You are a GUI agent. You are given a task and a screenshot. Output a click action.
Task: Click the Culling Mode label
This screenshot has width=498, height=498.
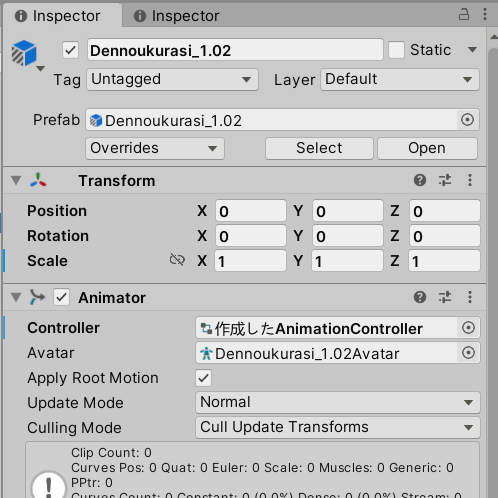click(x=74, y=428)
